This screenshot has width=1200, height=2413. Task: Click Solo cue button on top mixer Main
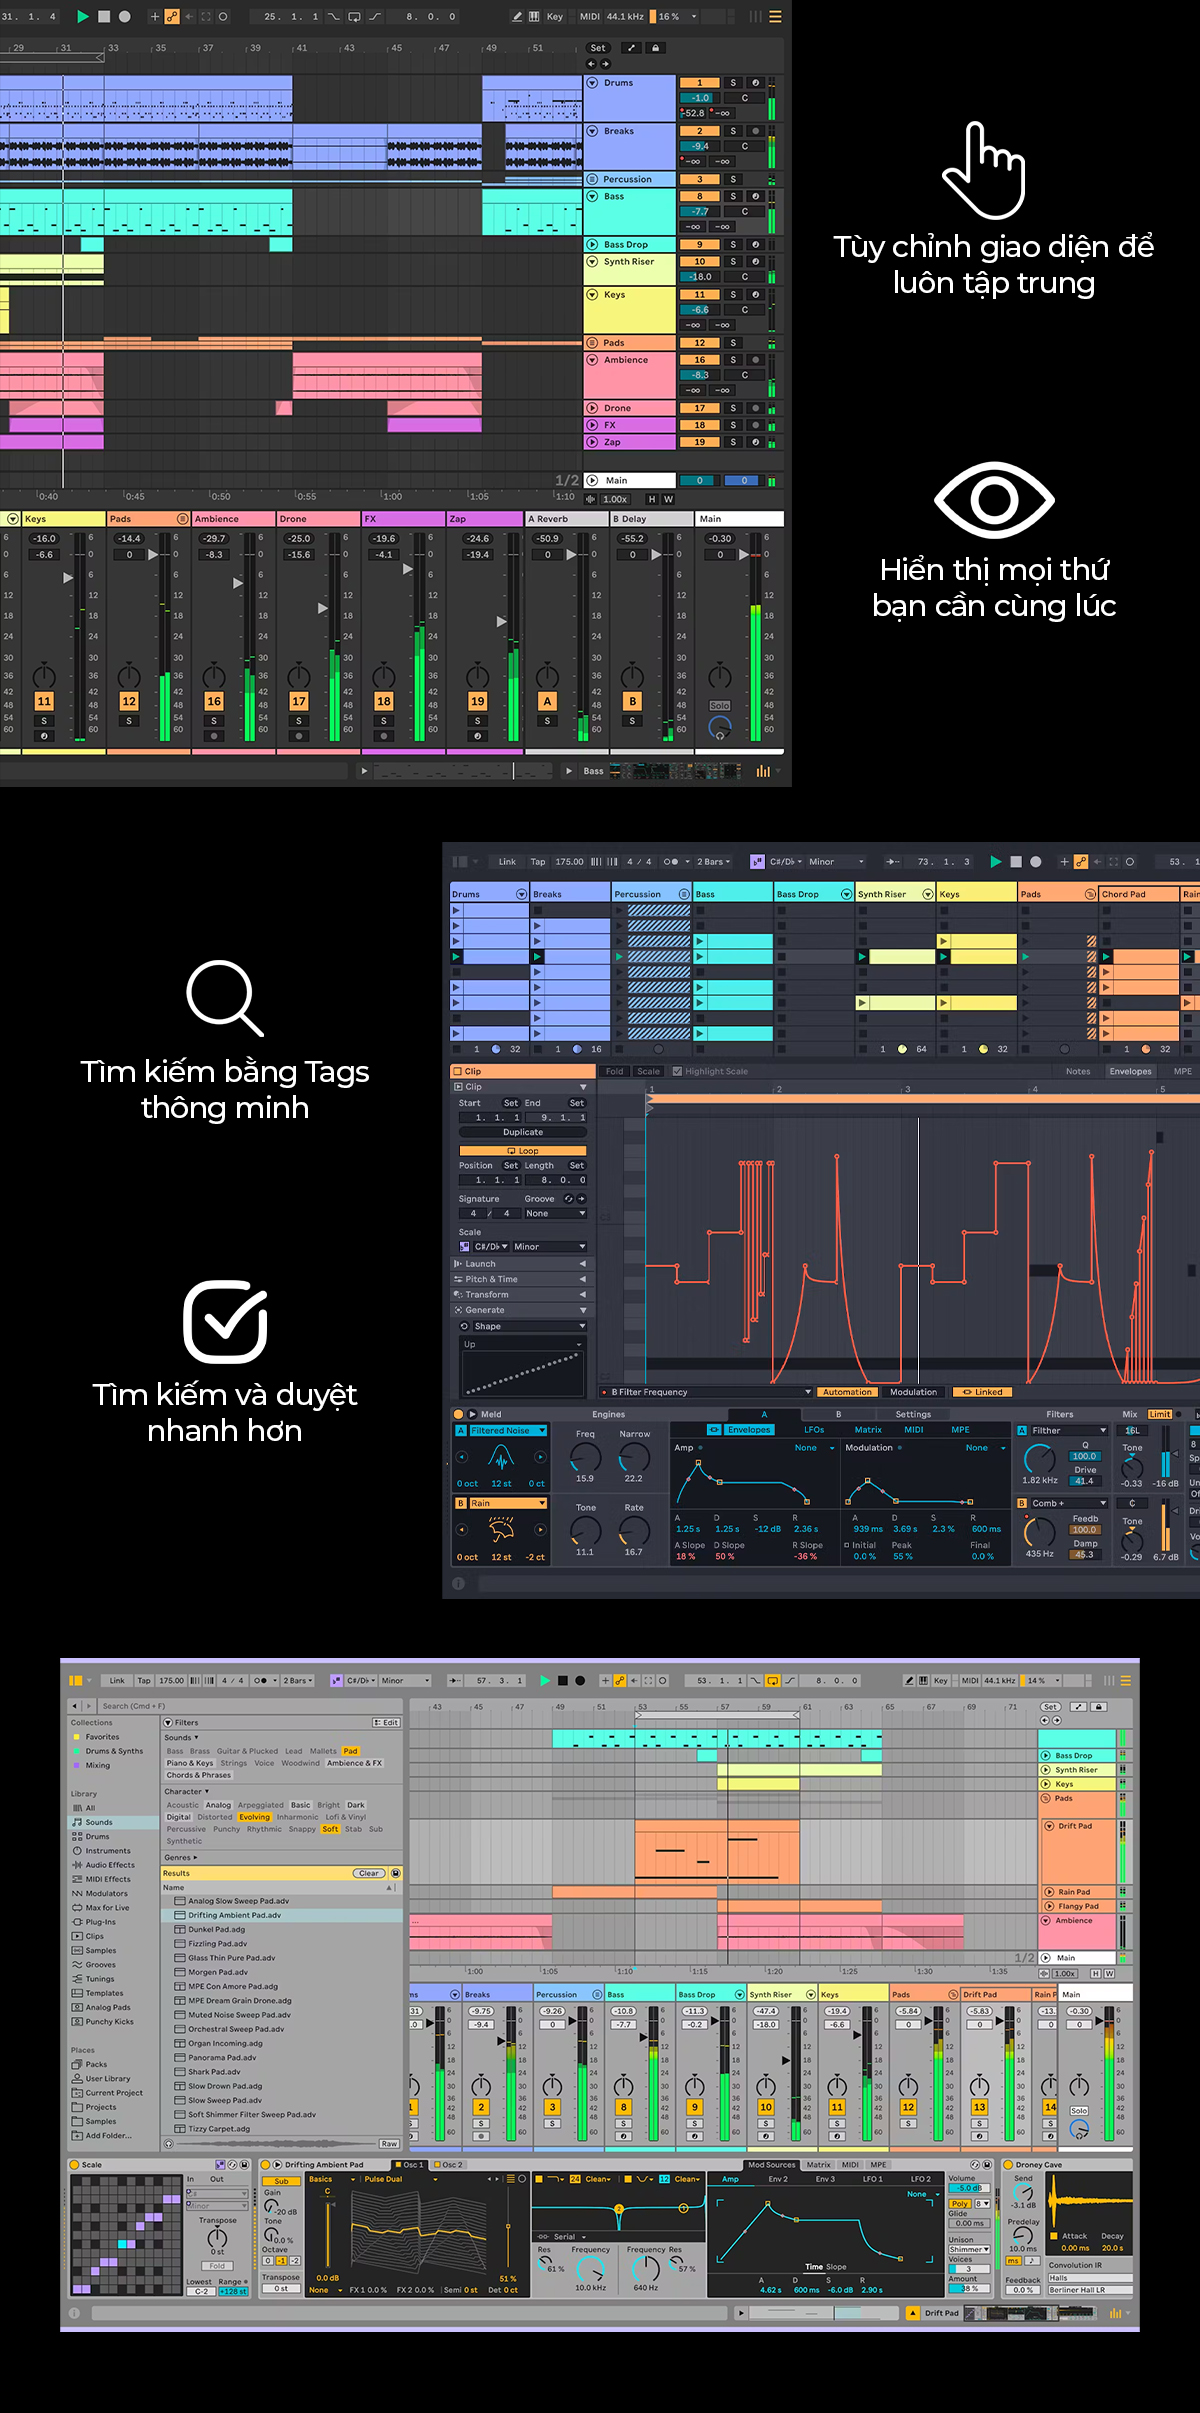pos(719,706)
